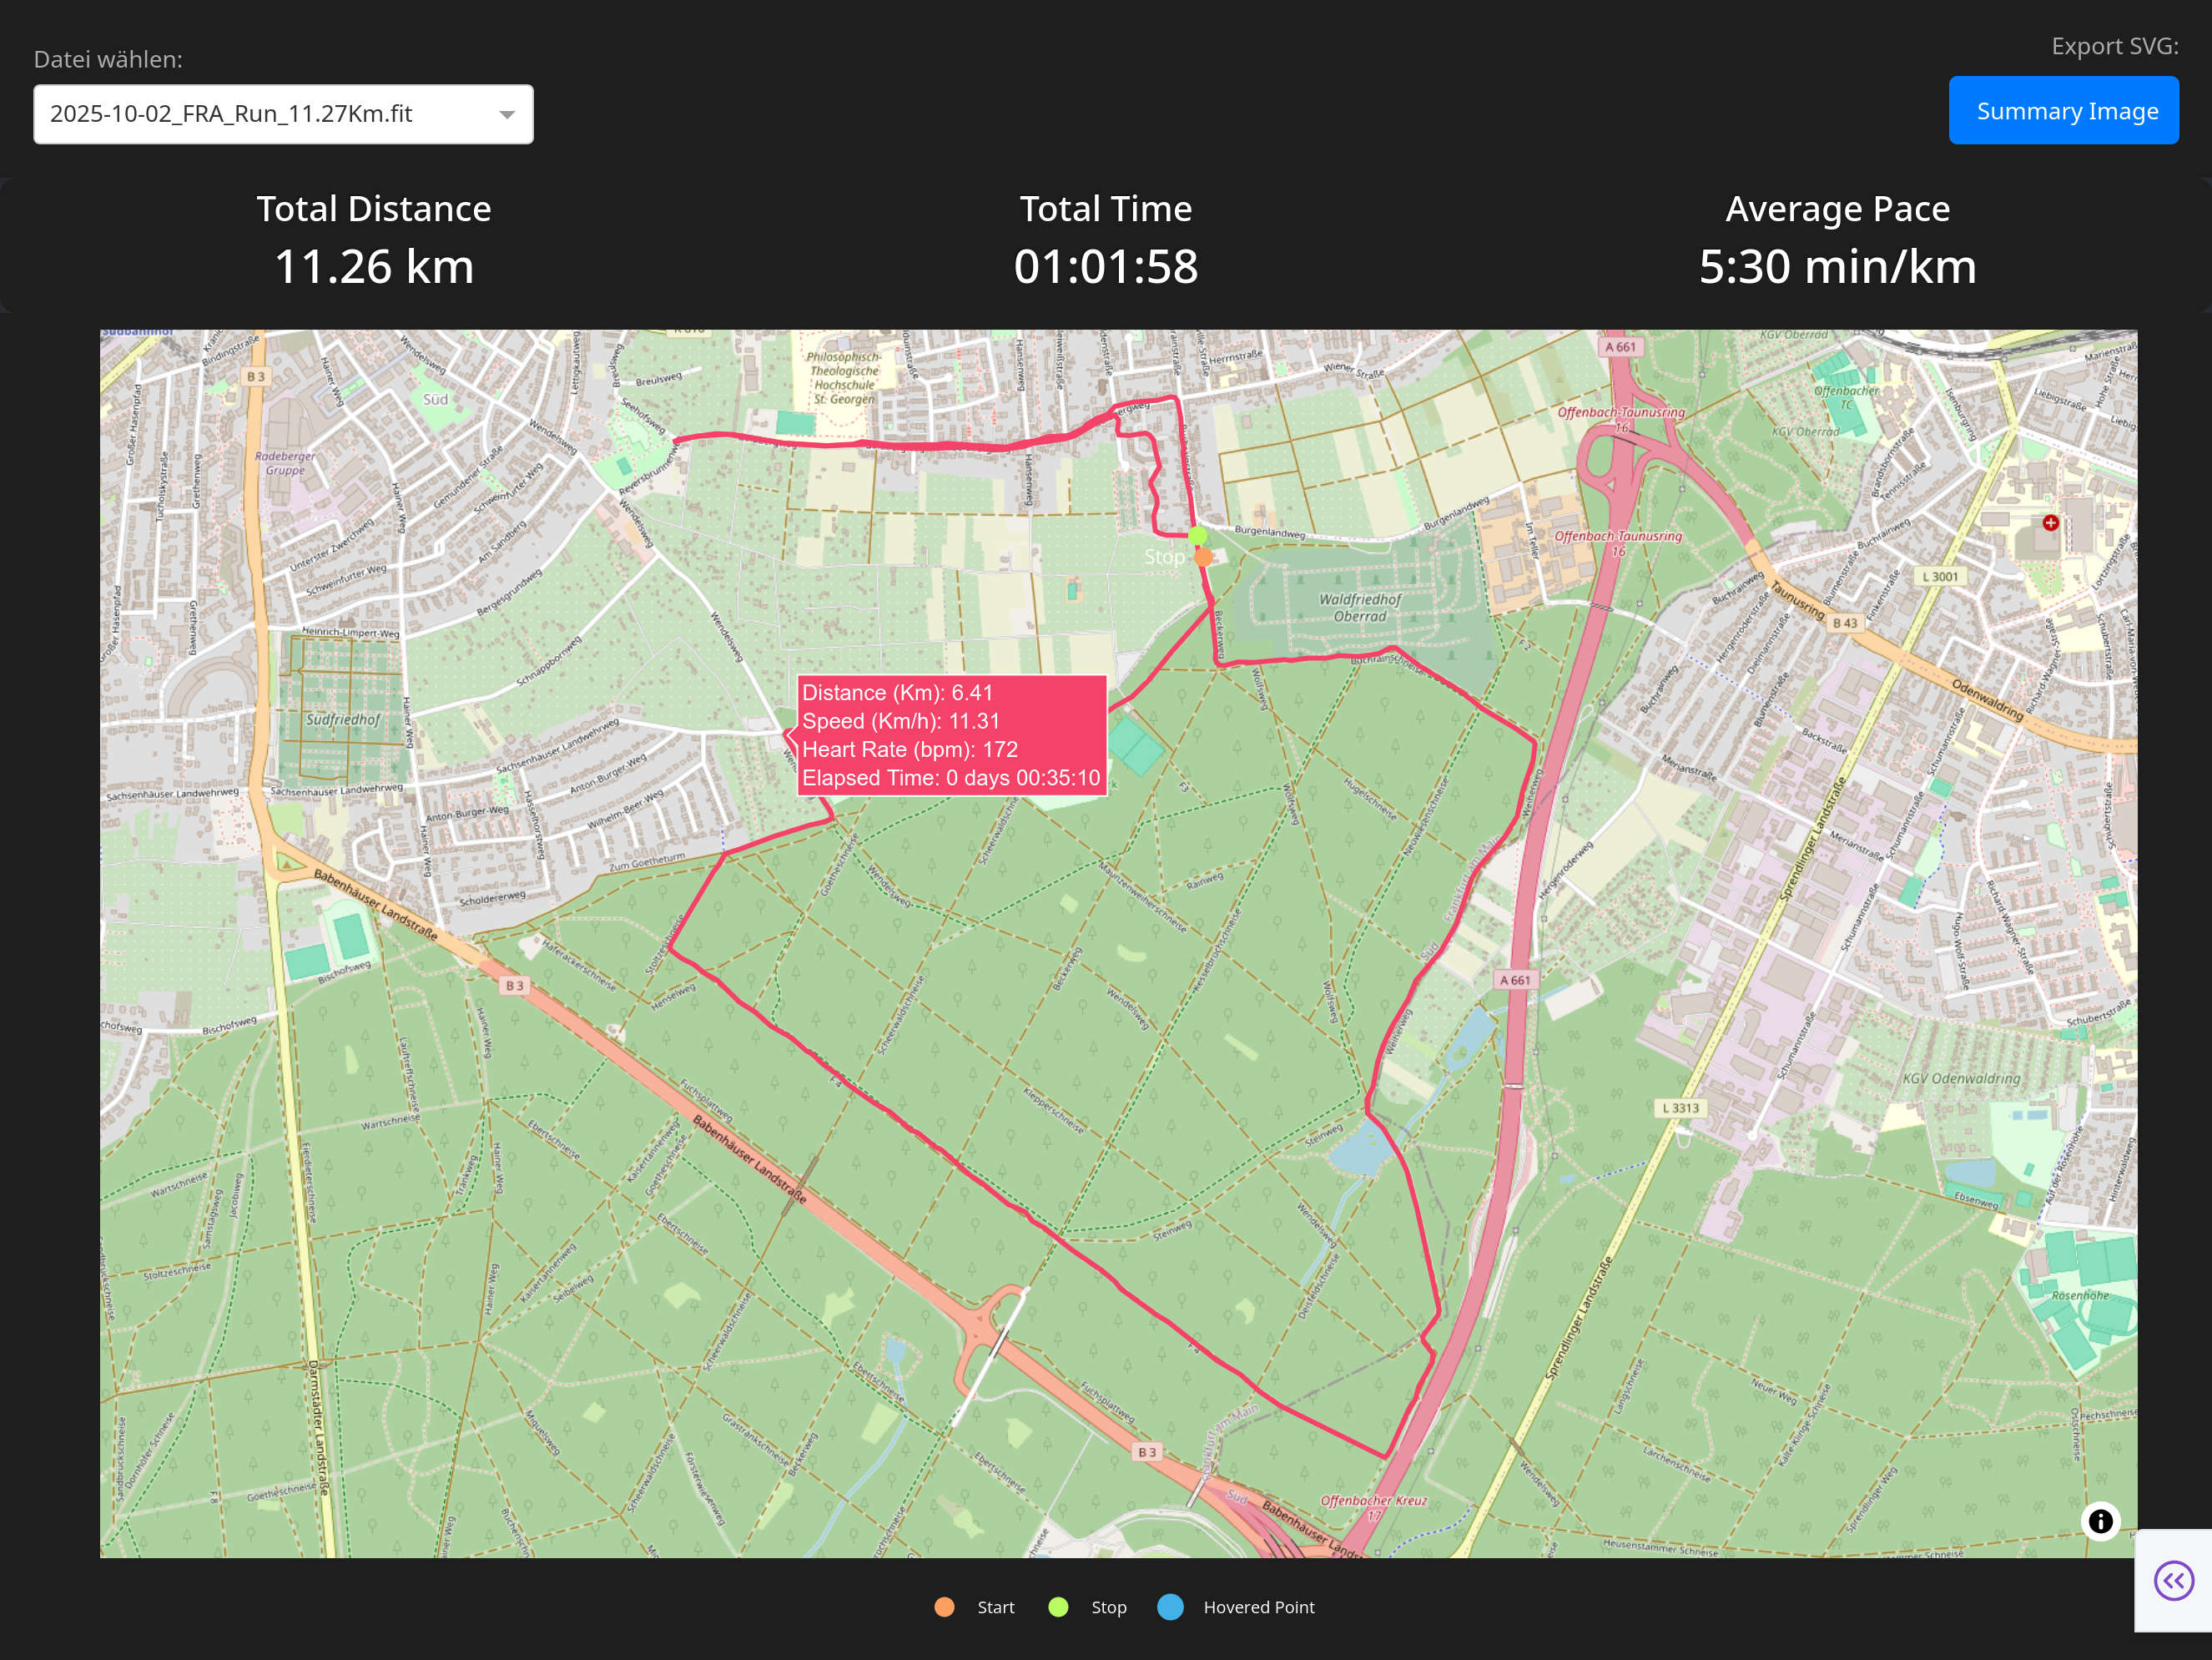
Task: Click the blue Hovered Point legend marker
Action: (x=1170, y=1607)
